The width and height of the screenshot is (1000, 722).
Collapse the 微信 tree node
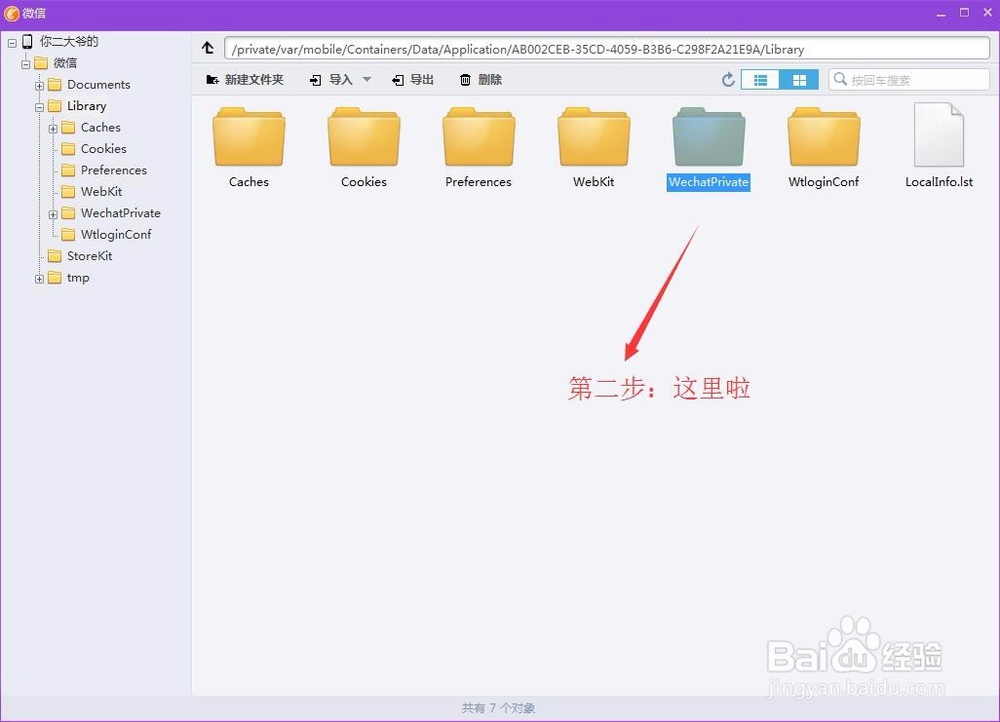tap(26, 64)
